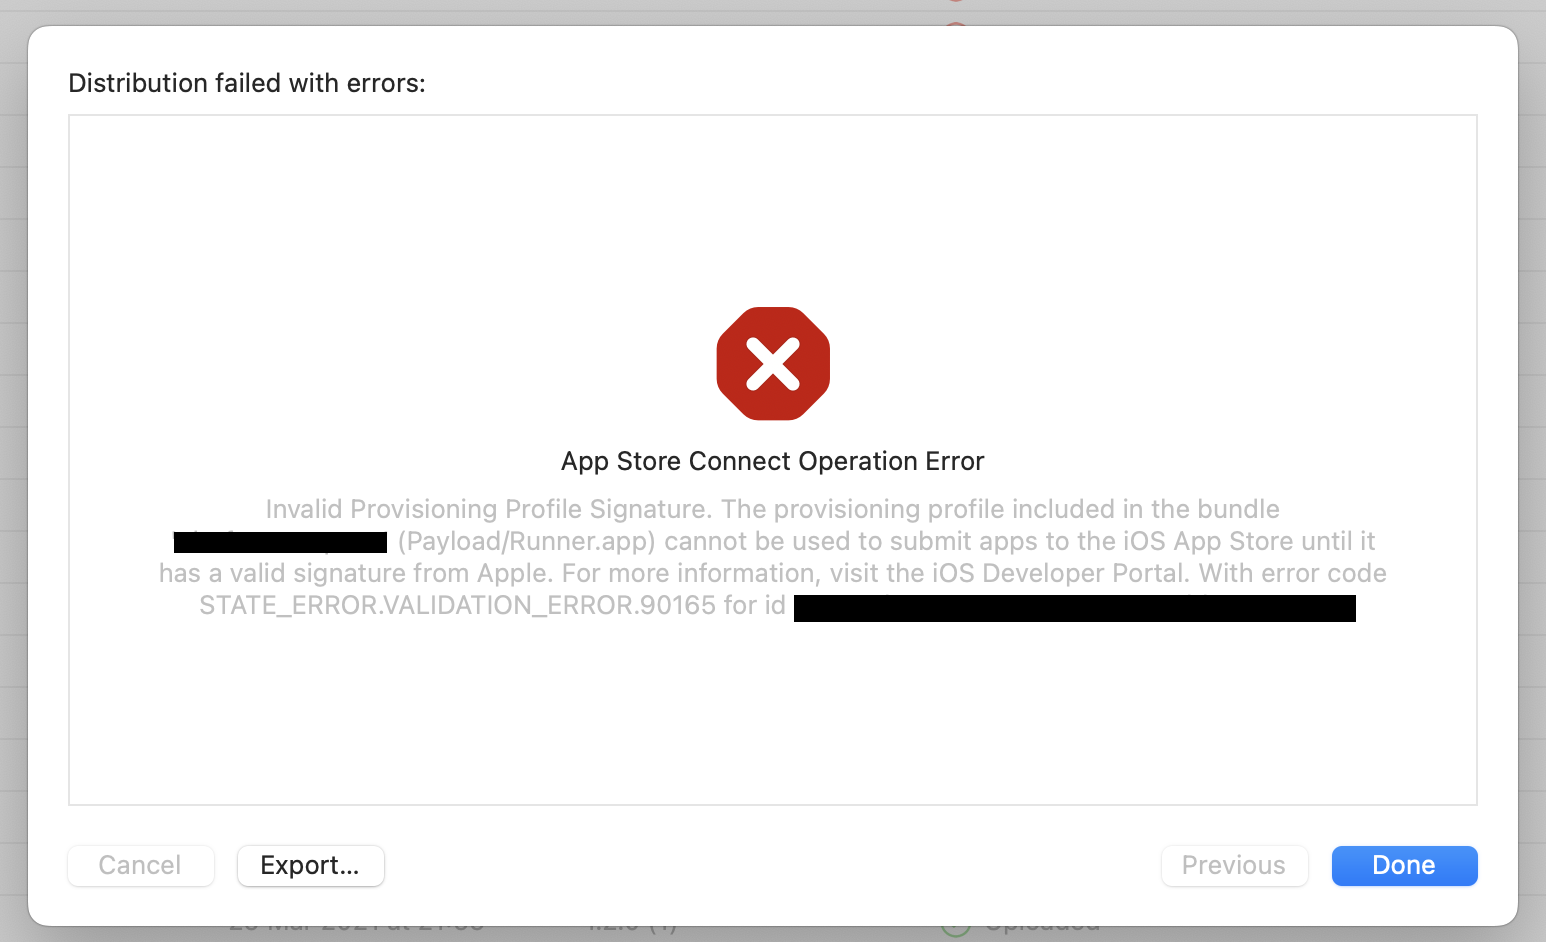
Task: Export the distribution error log
Action: pyautogui.click(x=310, y=866)
